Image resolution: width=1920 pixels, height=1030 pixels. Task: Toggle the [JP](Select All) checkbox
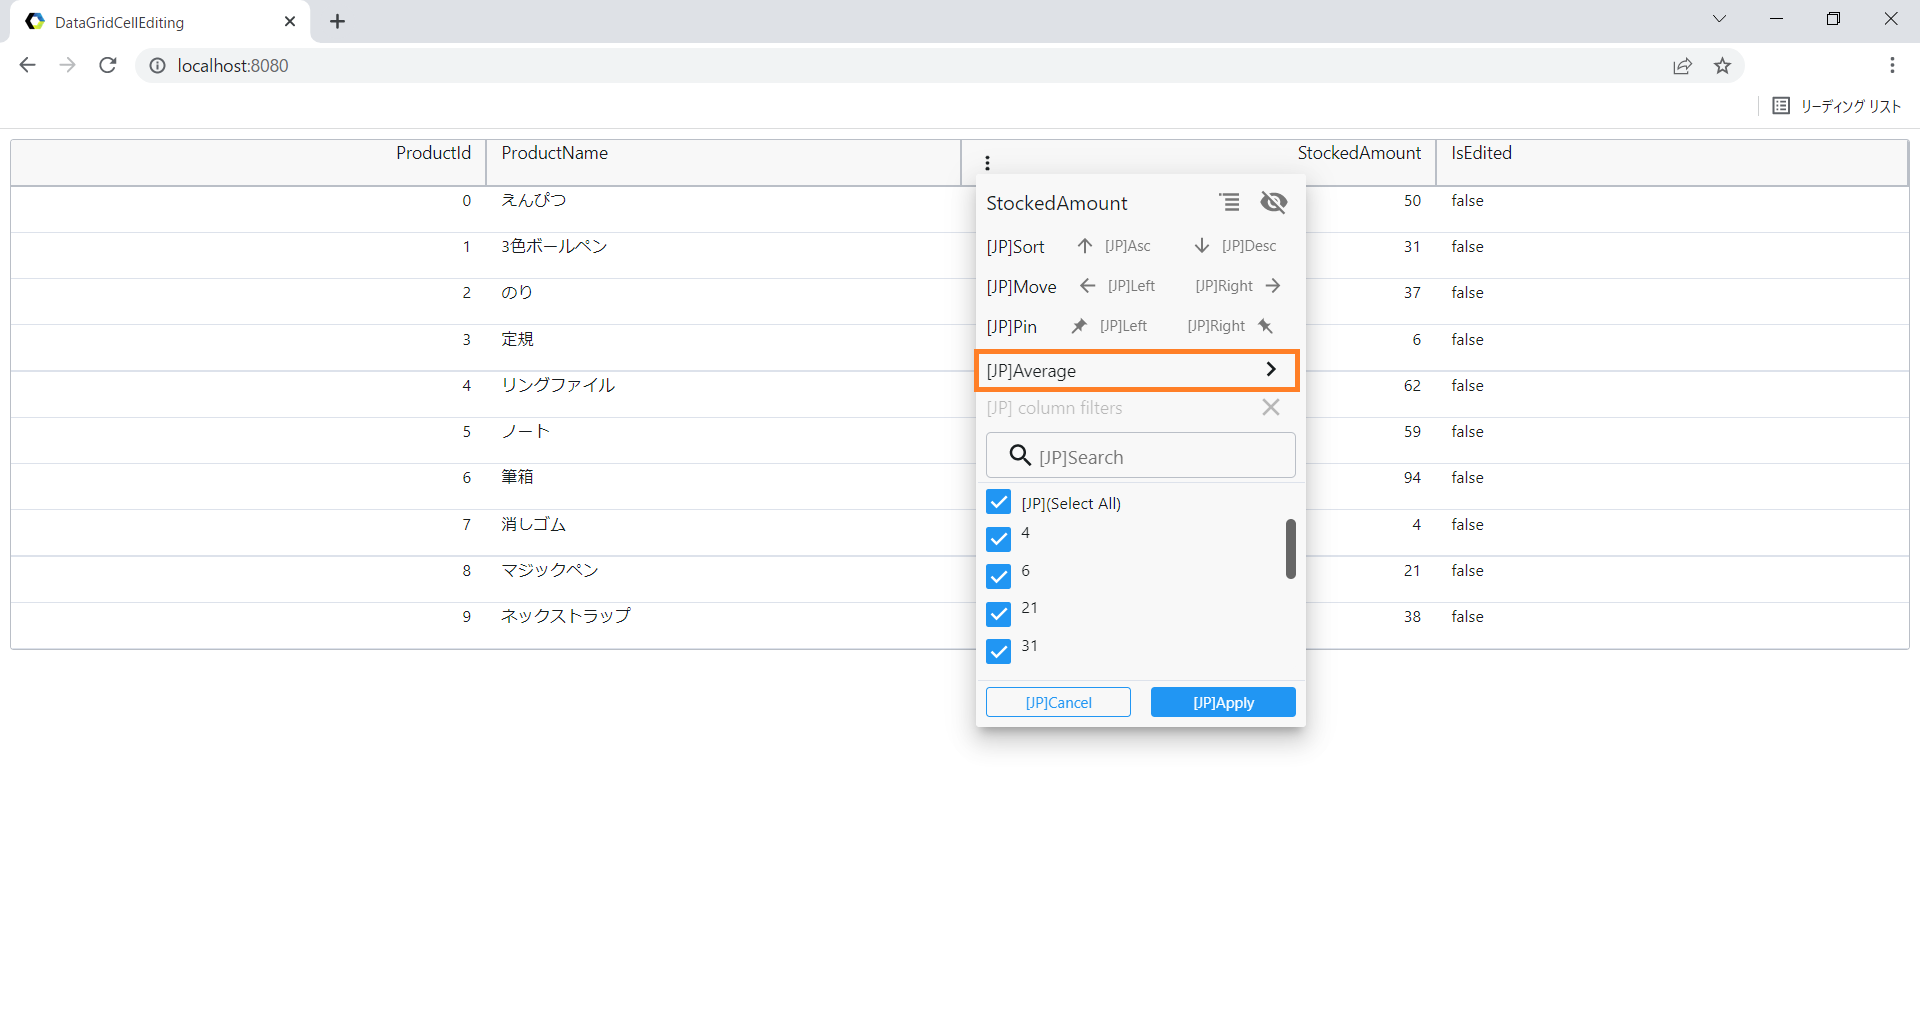pyautogui.click(x=999, y=502)
